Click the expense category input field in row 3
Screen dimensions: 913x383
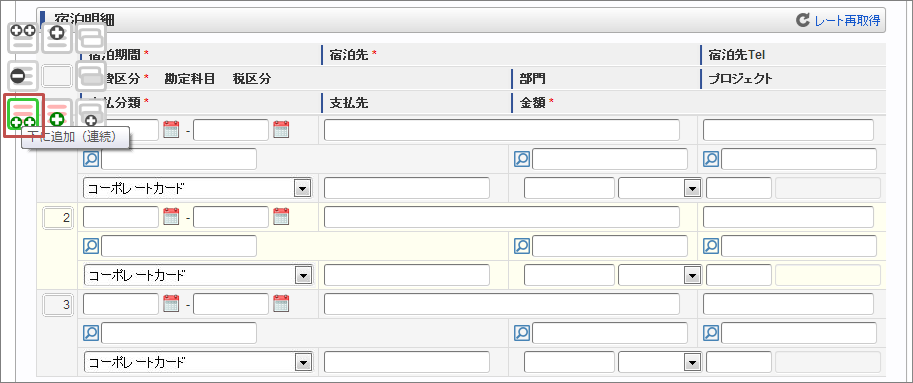(179, 333)
